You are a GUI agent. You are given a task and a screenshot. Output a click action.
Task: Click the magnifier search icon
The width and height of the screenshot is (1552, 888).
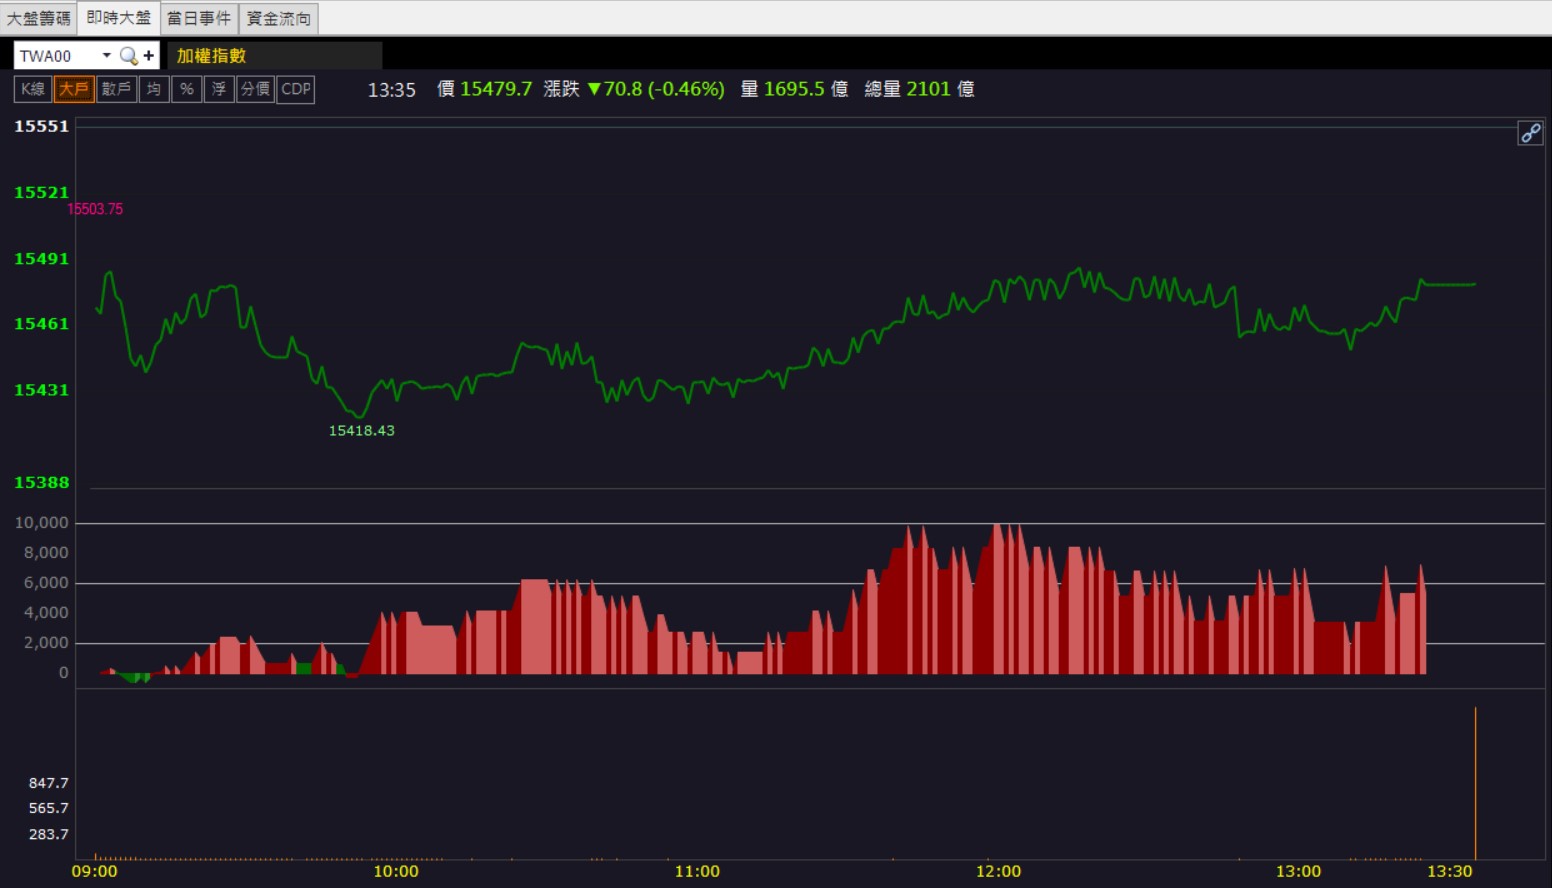(x=128, y=56)
